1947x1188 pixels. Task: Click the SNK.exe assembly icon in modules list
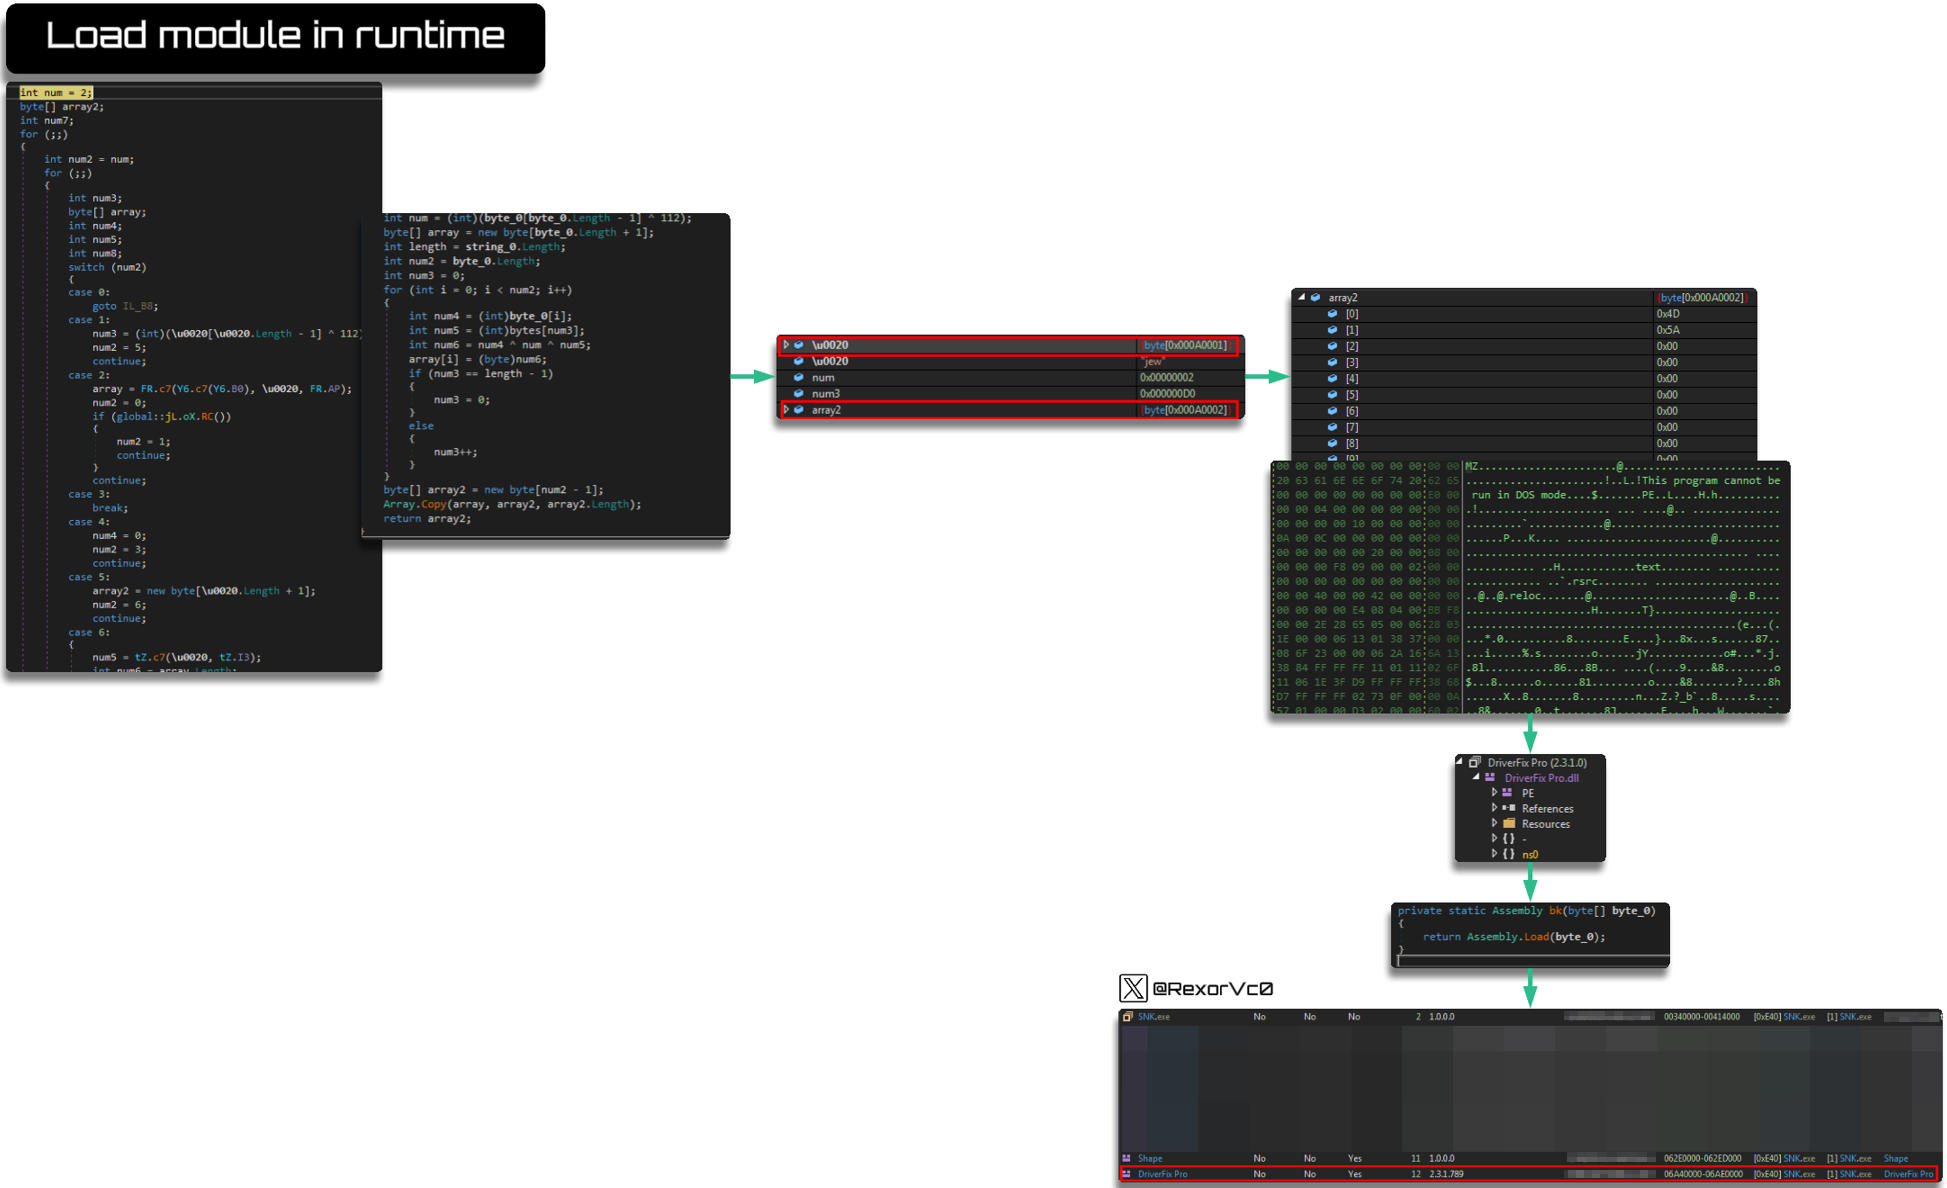[x=1128, y=1016]
